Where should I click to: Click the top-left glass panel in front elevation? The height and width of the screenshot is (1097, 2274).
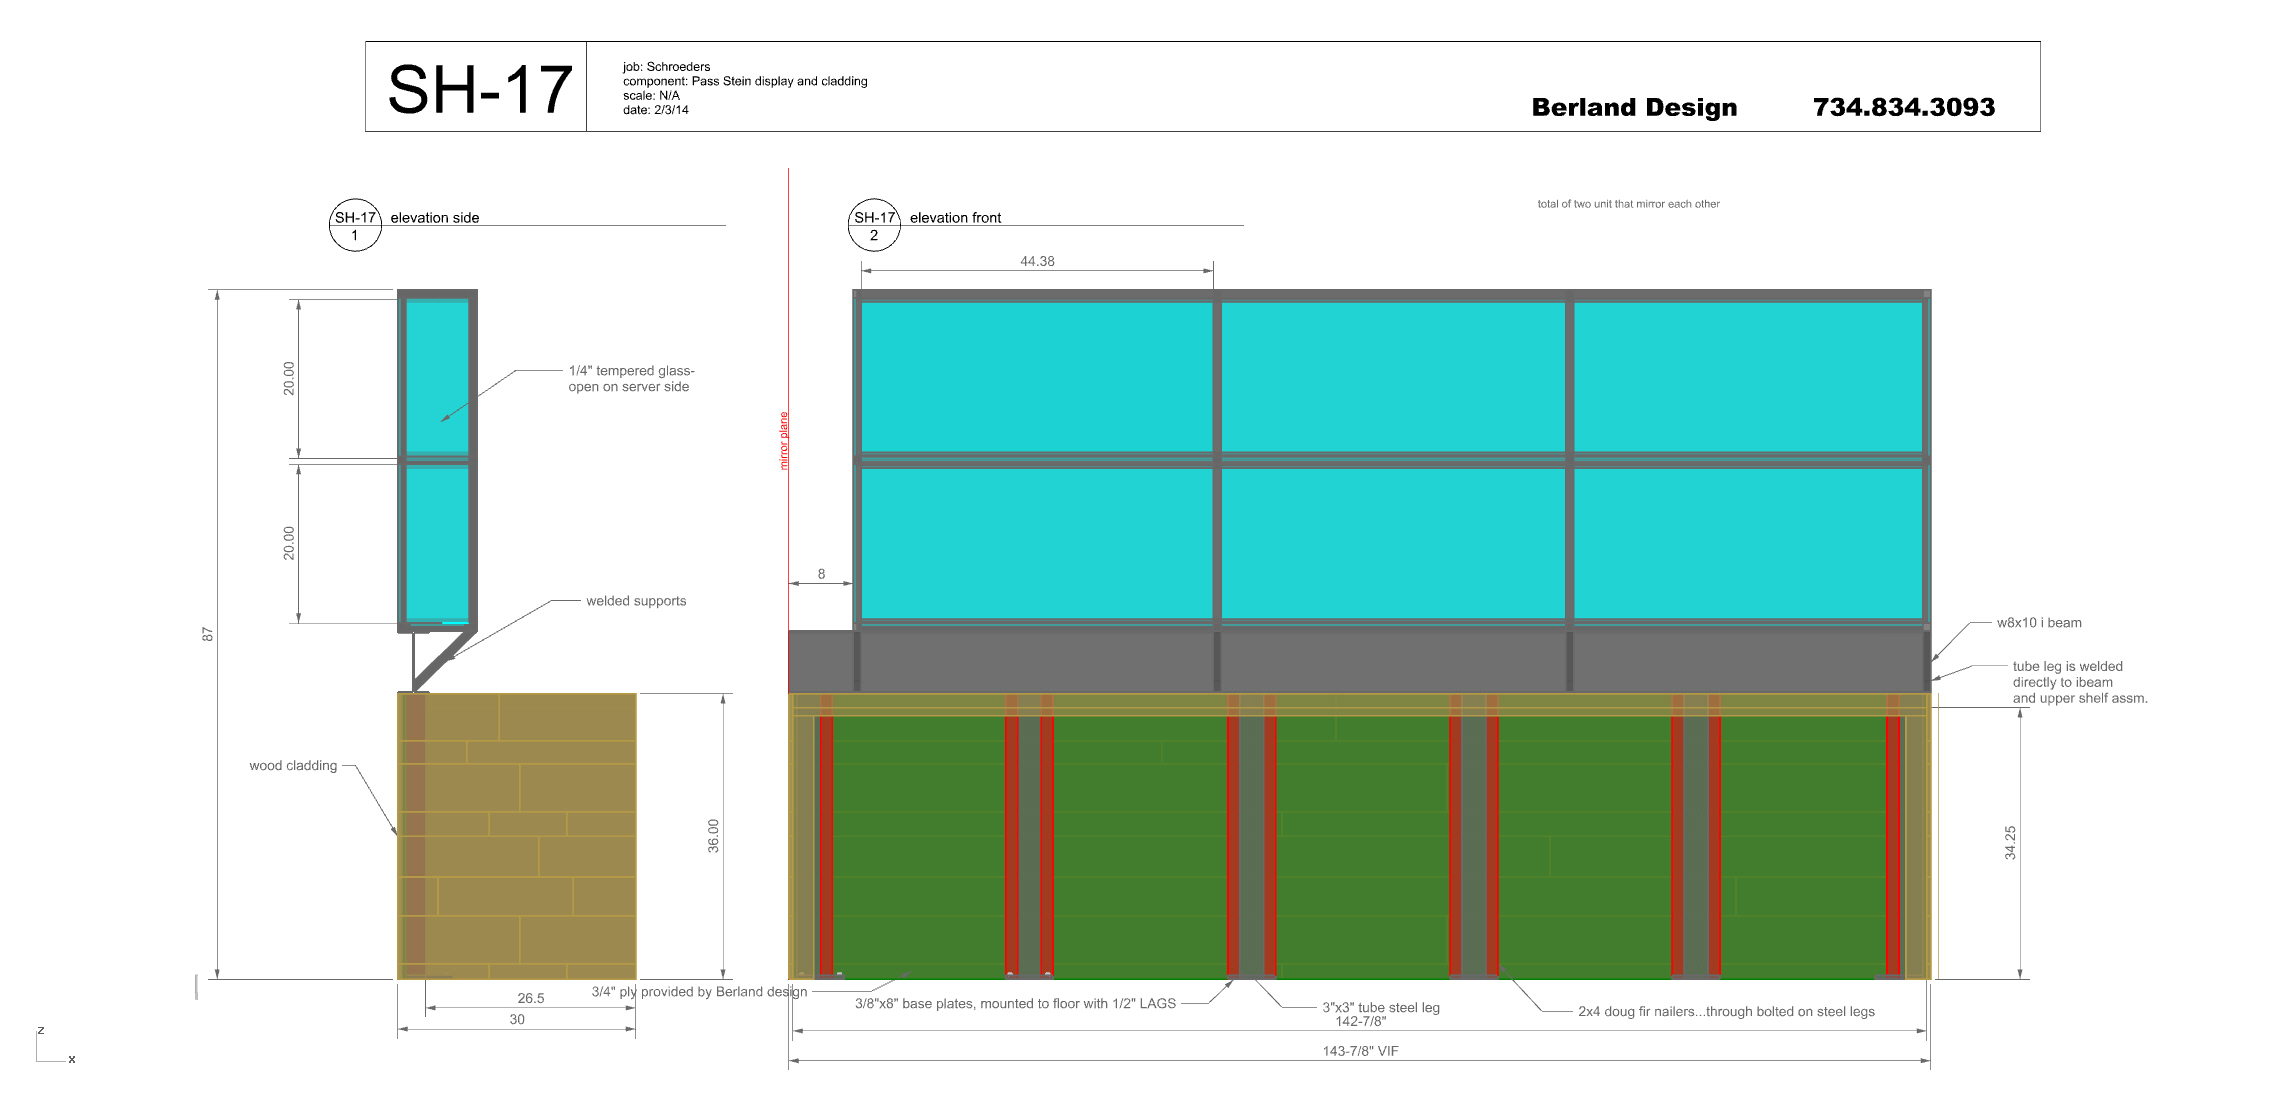[1036, 377]
